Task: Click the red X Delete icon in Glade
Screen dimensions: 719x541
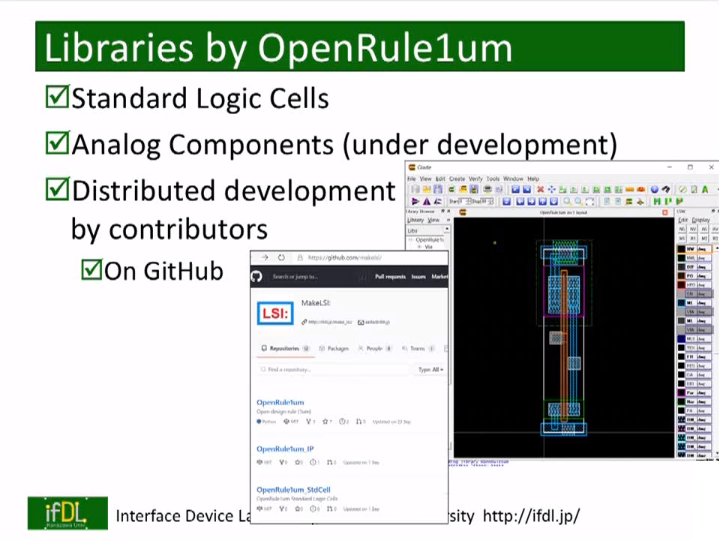Action: click(x=540, y=189)
